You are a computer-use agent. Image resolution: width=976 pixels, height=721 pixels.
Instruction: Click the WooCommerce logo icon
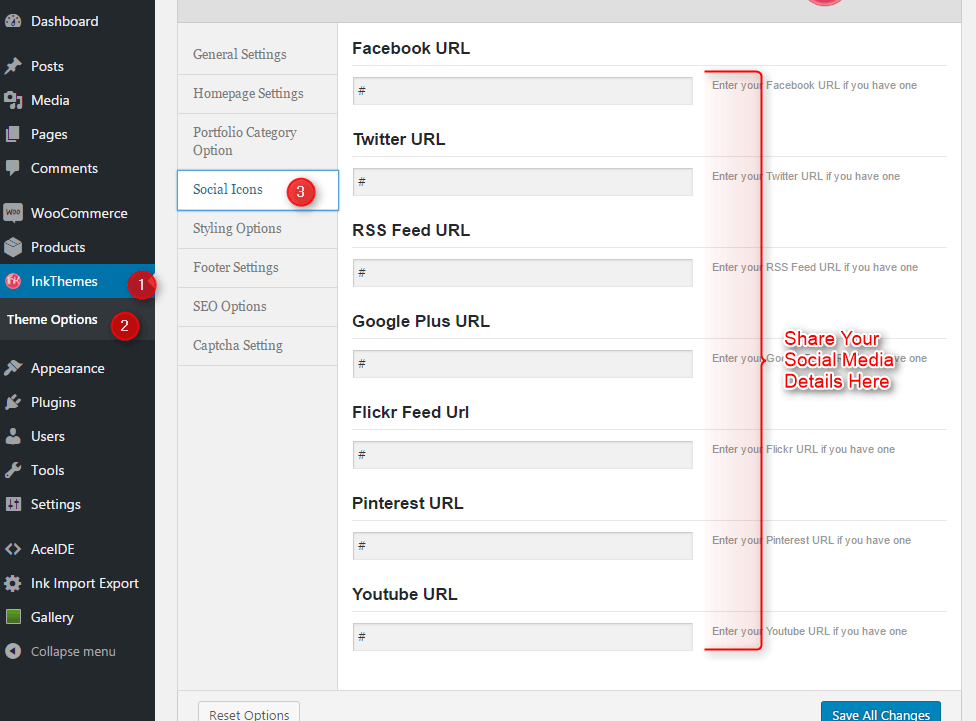pyautogui.click(x=13, y=213)
